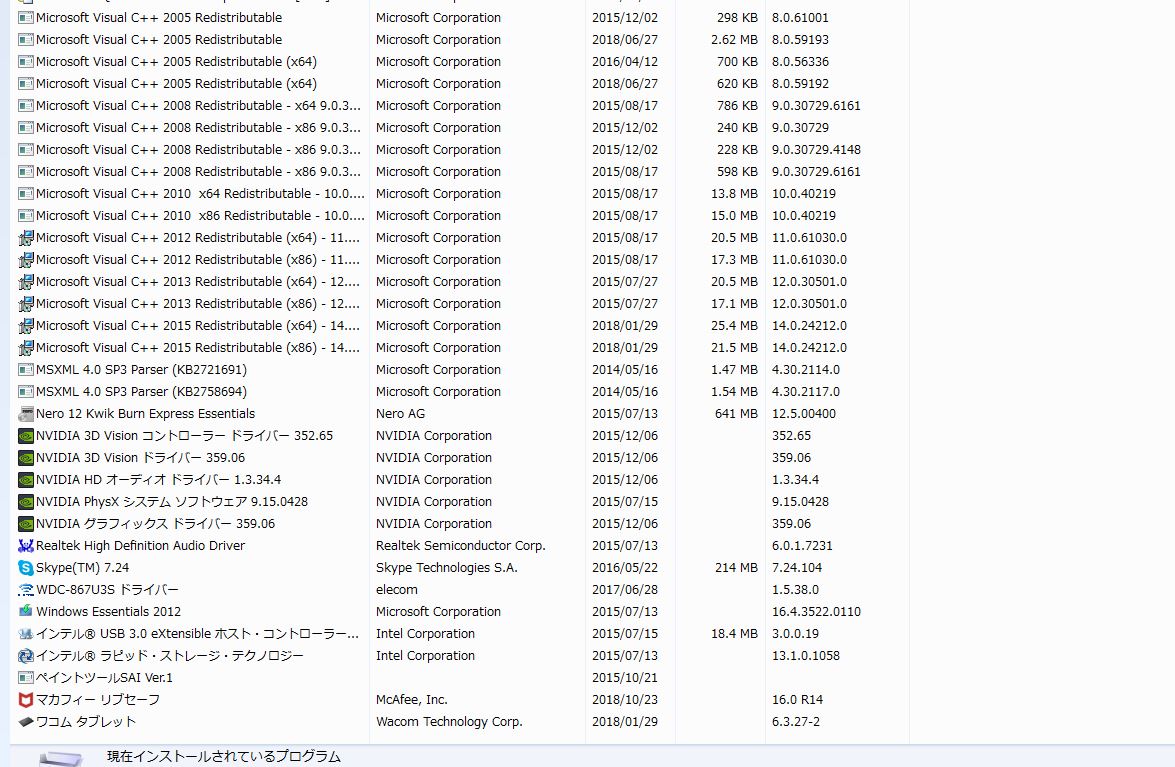Image resolution: width=1175 pixels, height=767 pixels.
Task: Click the install date 2016/05/22
Action: (x=625, y=568)
